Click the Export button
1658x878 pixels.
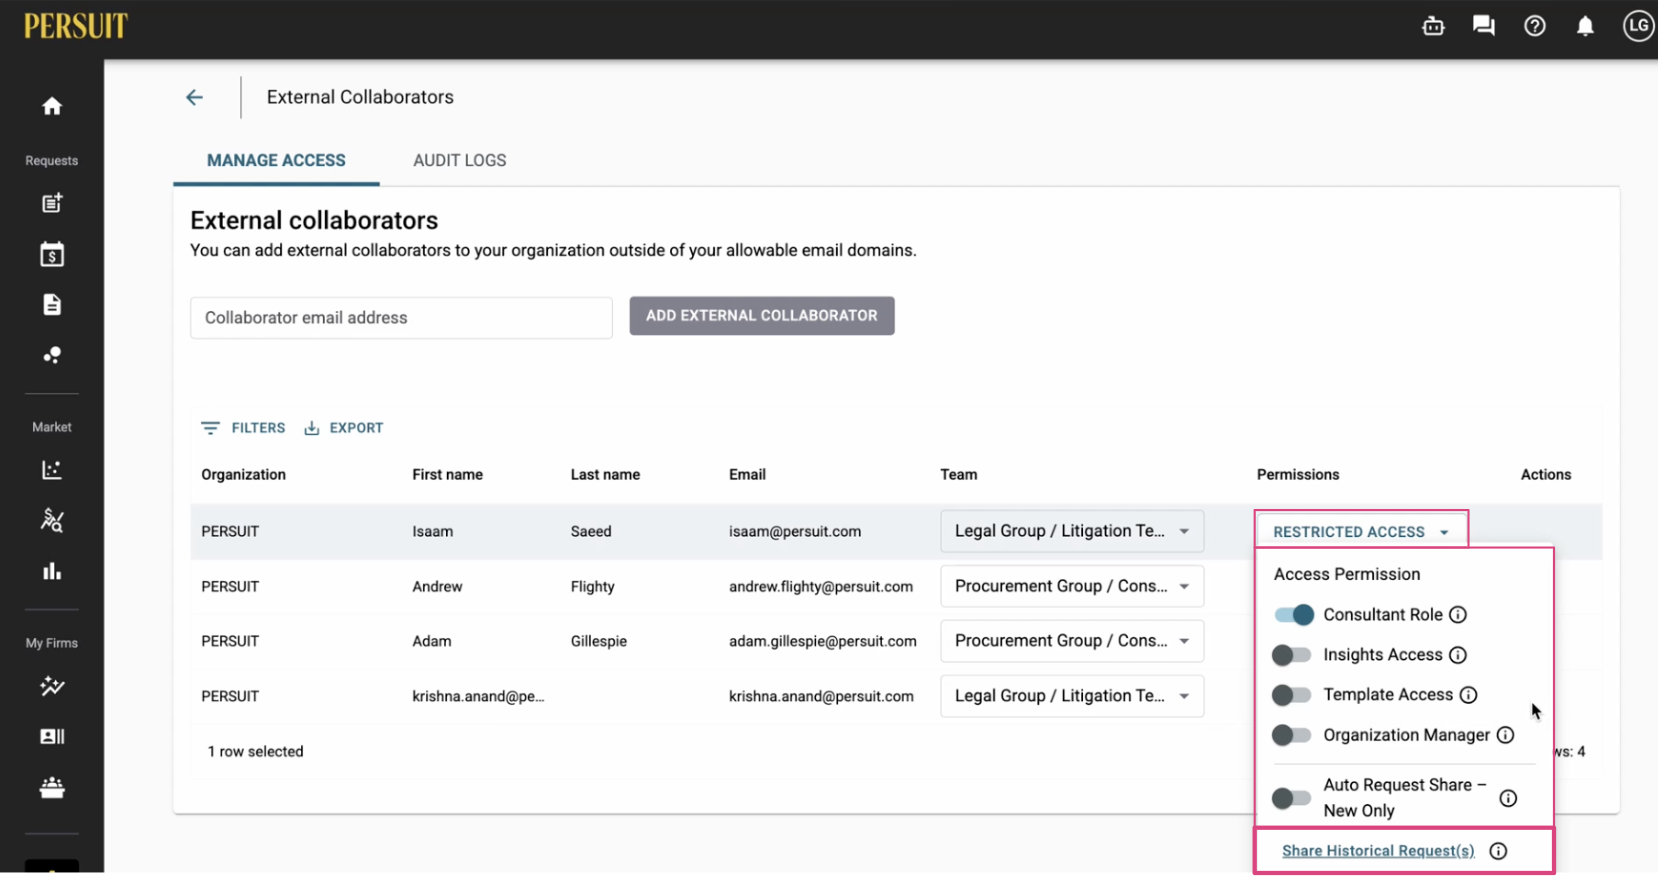point(344,428)
